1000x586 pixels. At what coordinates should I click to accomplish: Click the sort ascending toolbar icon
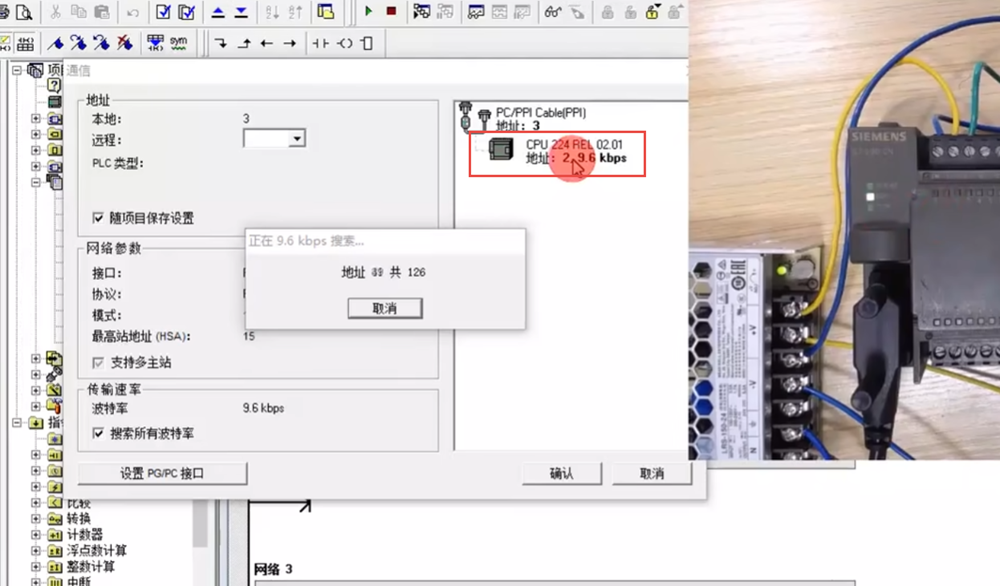[x=272, y=12]
